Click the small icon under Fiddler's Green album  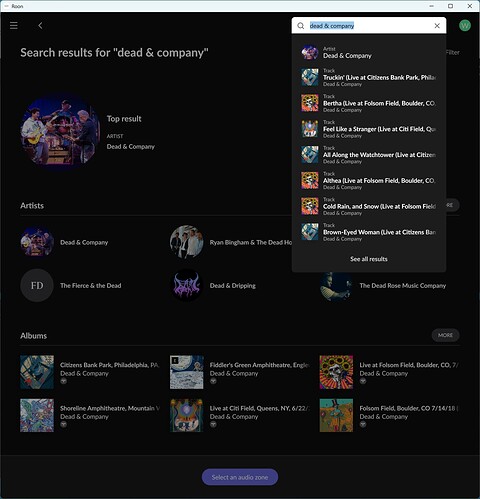pyautogui.click(x=213, y=381)
